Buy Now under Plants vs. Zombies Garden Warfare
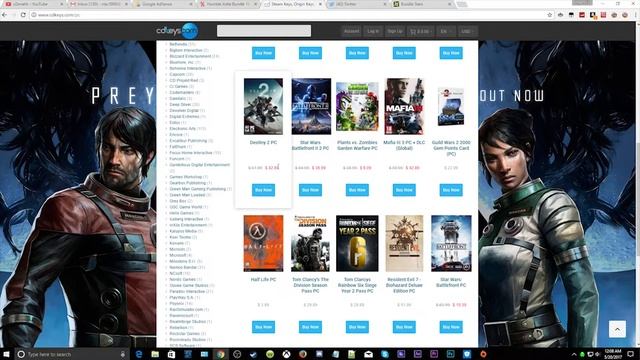This screenshot has height=360, width=640. pyautogui.click(x=357, y=190)
